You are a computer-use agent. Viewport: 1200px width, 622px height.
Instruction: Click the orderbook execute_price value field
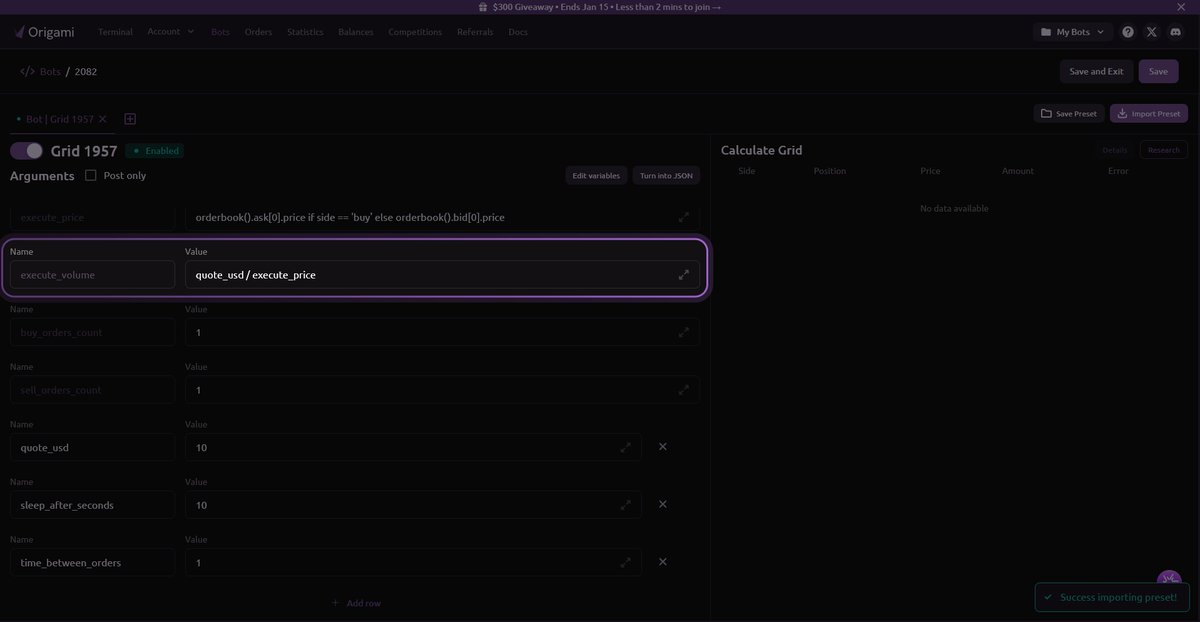pos(442,216)
